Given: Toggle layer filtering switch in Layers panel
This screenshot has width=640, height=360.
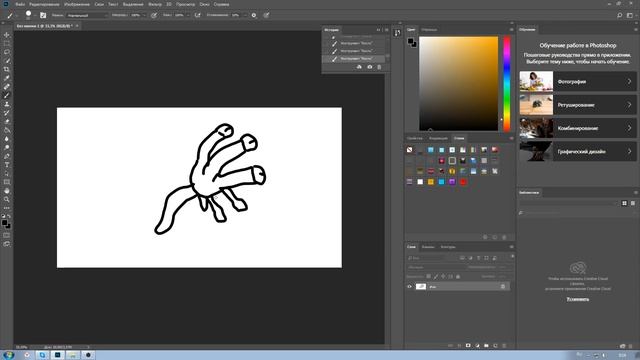Looking at the screenshot, I should 512,257.
